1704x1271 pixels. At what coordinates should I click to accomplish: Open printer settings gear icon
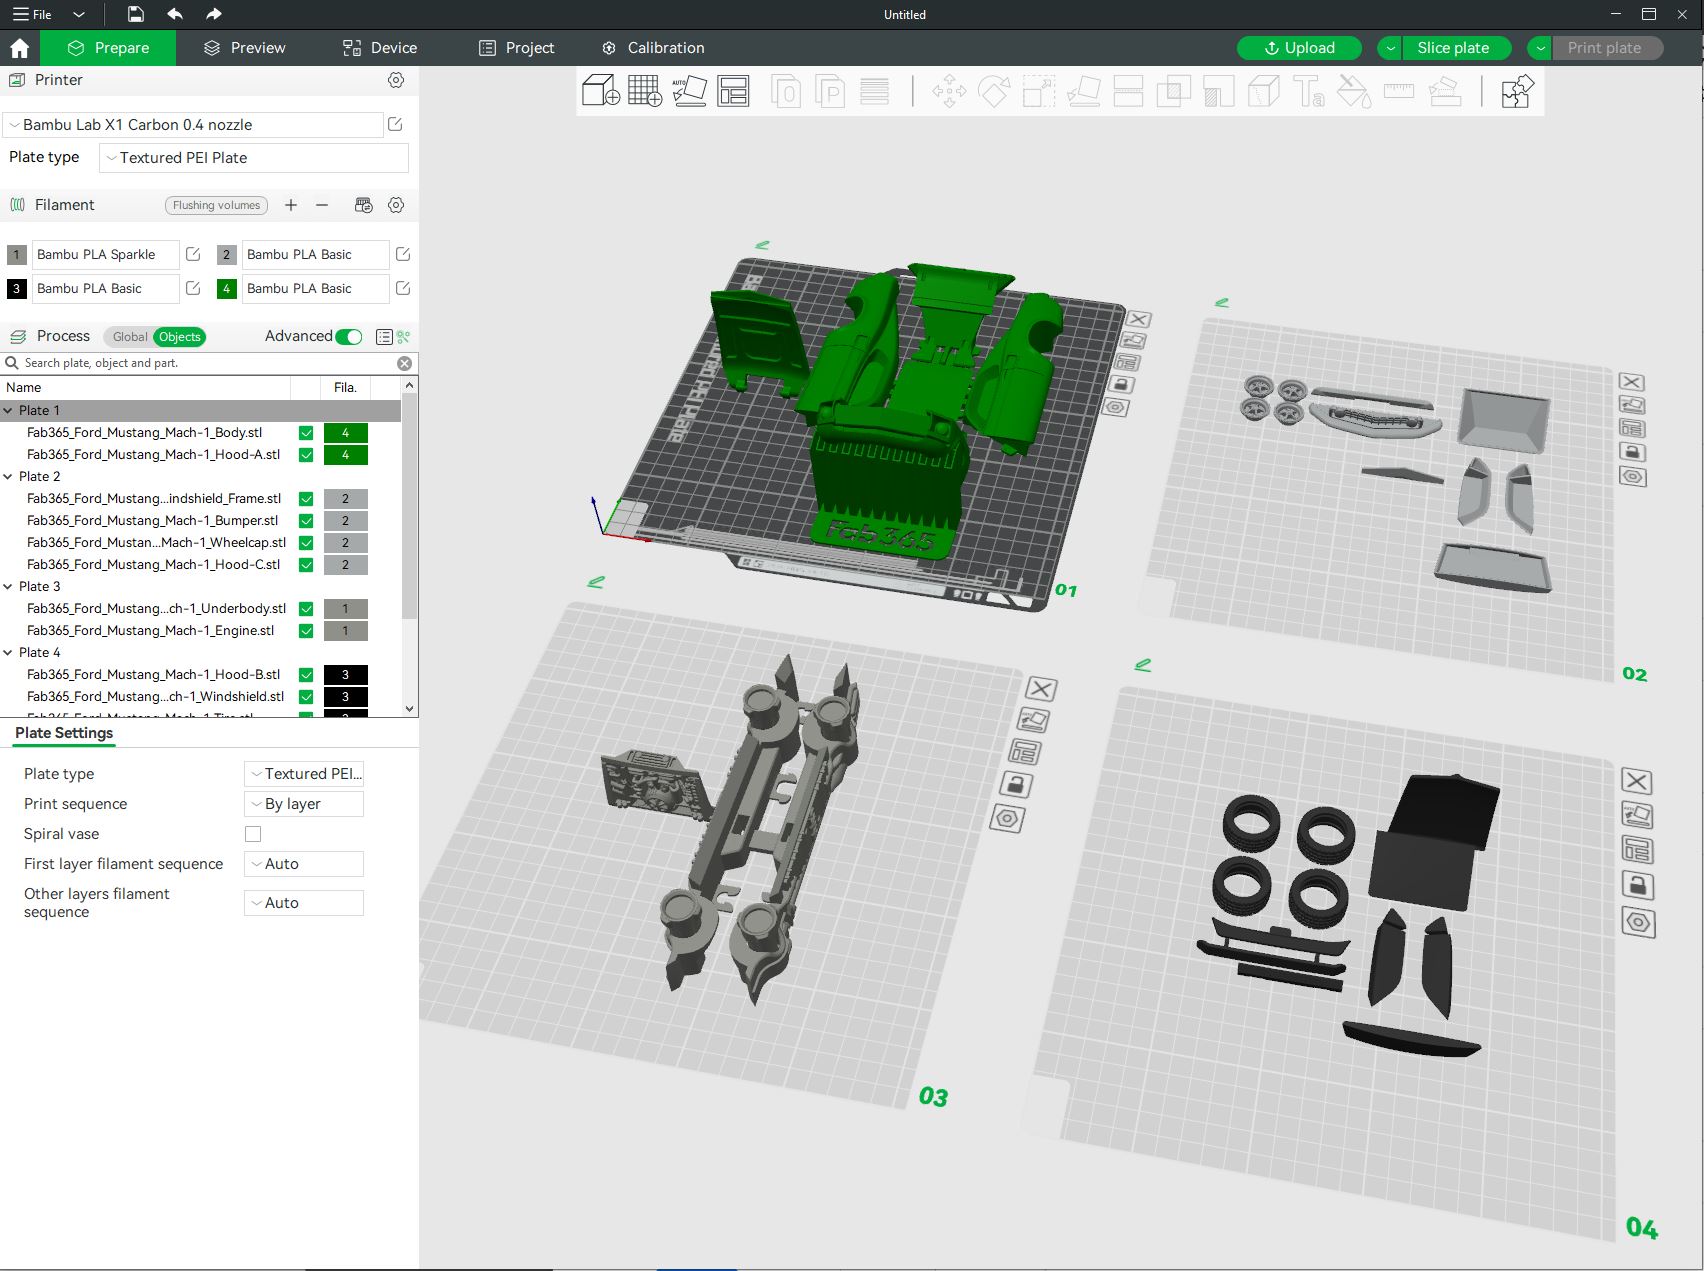396,80
